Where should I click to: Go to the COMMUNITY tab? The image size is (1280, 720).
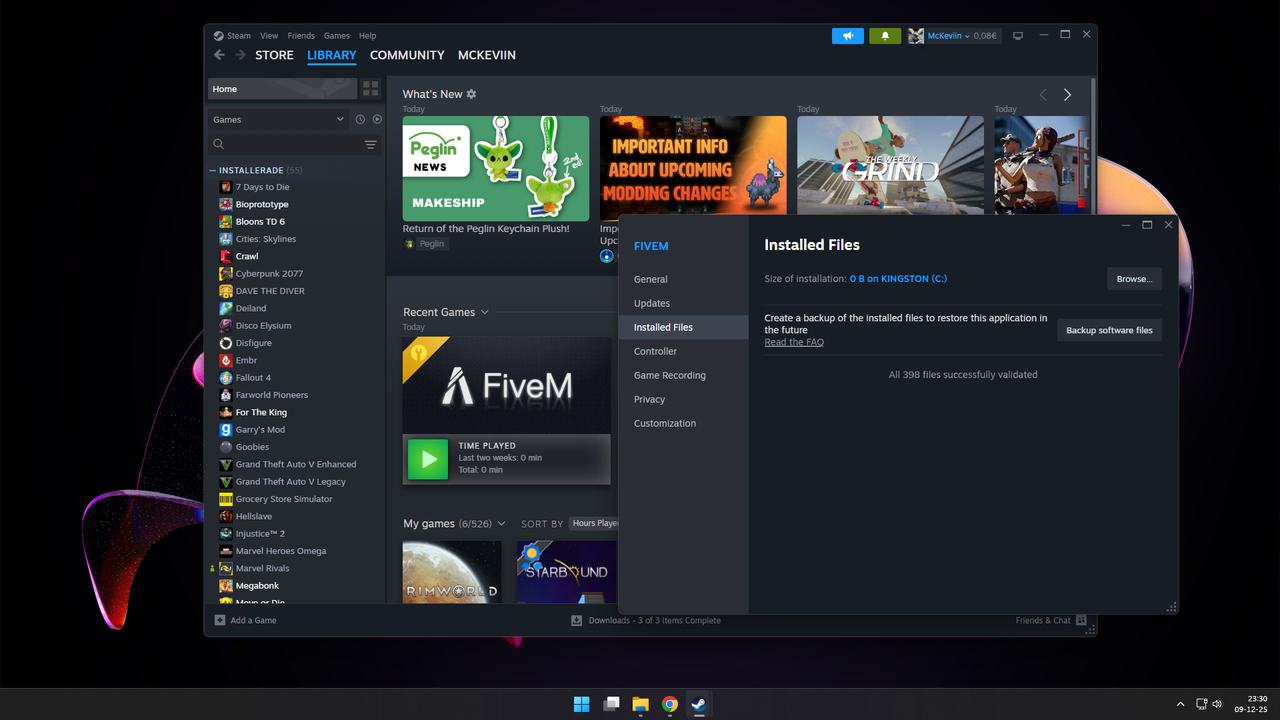click(x=407, y=55)
